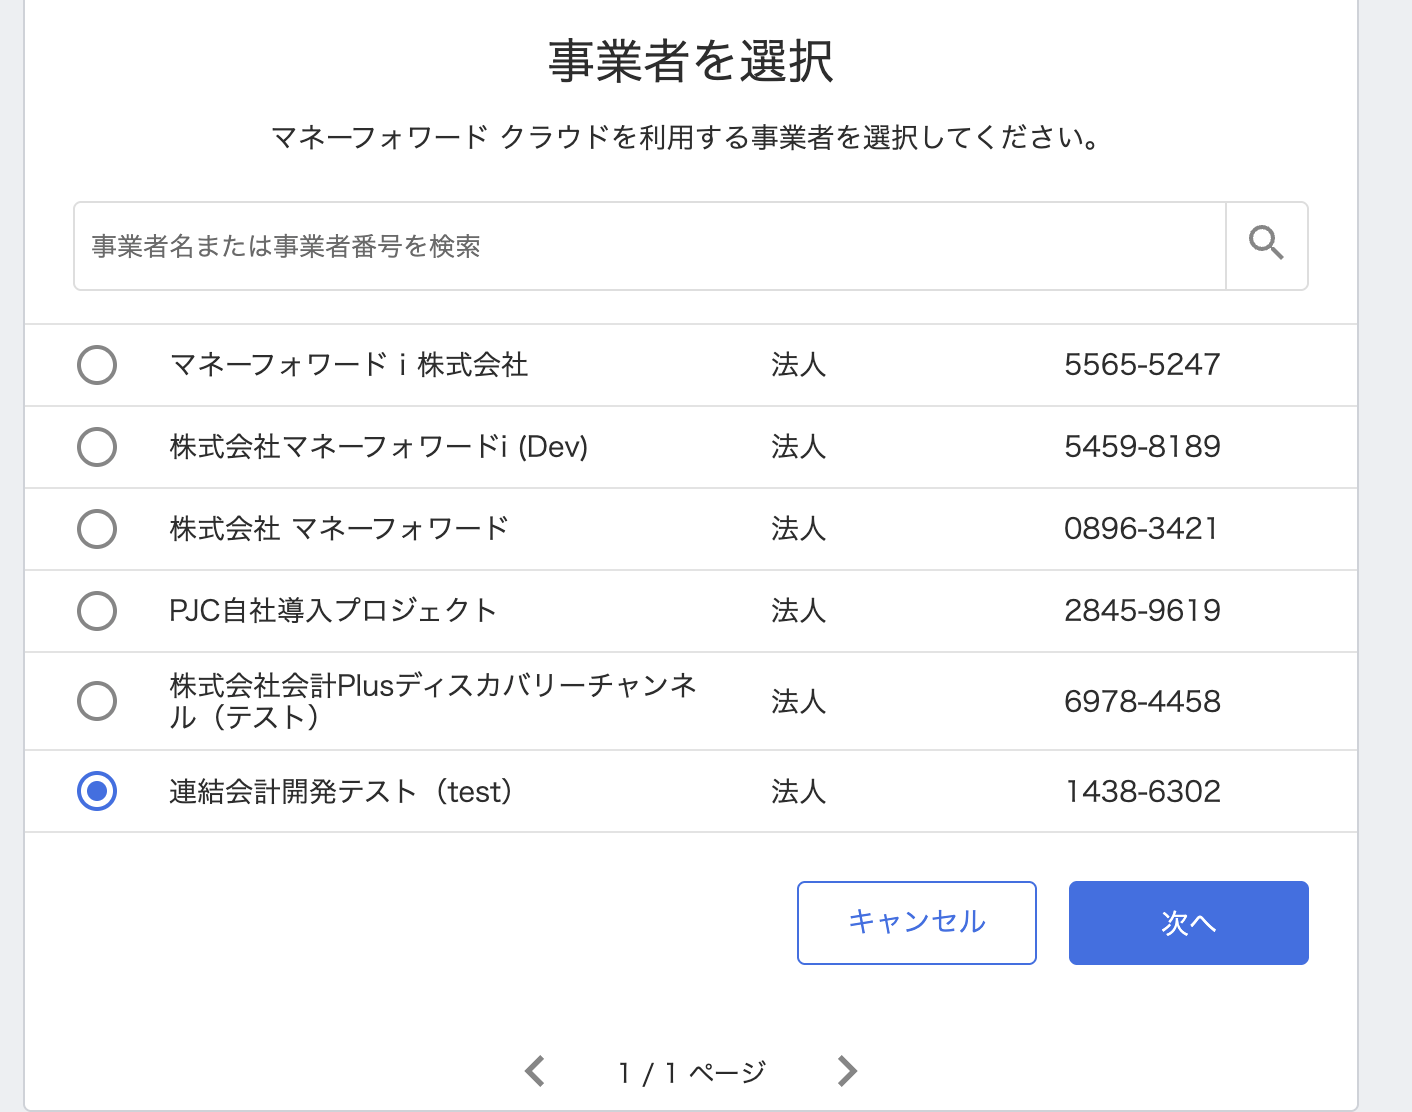
Task: Click the 連結会計開発テスト（test） name label
Action: (341, 792)
